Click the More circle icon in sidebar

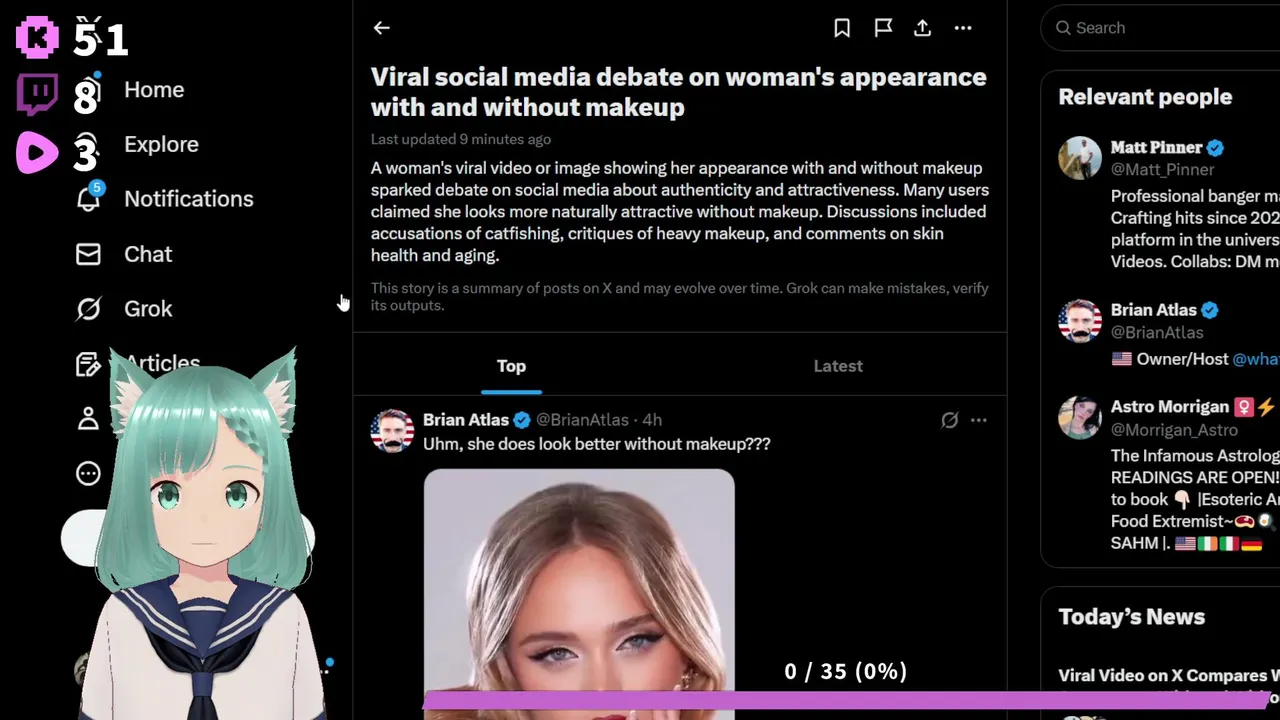[x=88, y=473]
